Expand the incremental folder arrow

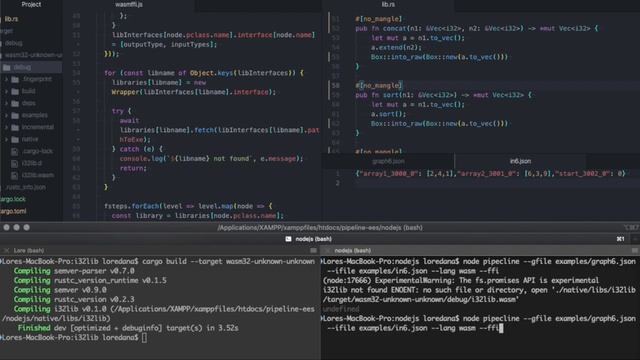[x=7, y=127]
